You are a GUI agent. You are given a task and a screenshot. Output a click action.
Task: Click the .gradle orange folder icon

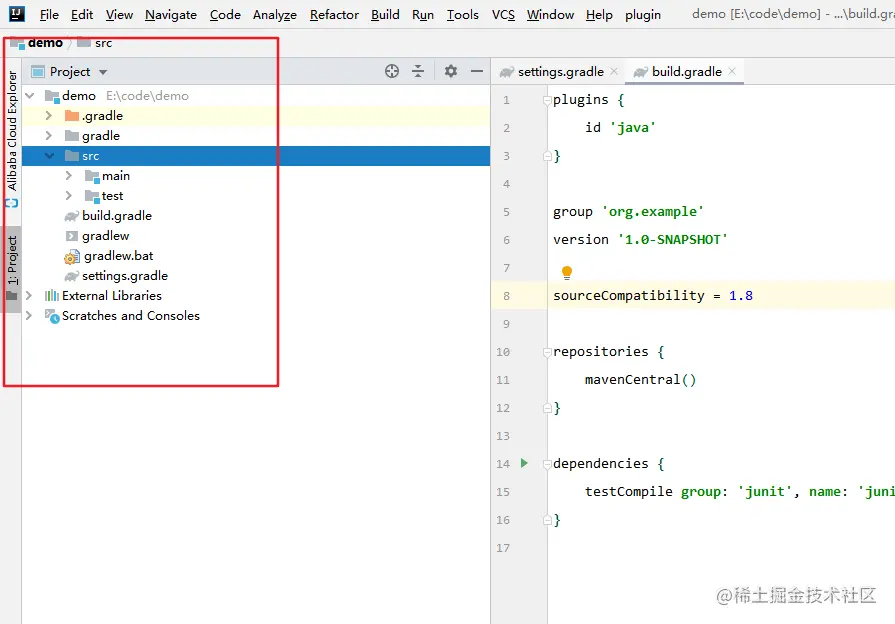(x=72, y=116)
